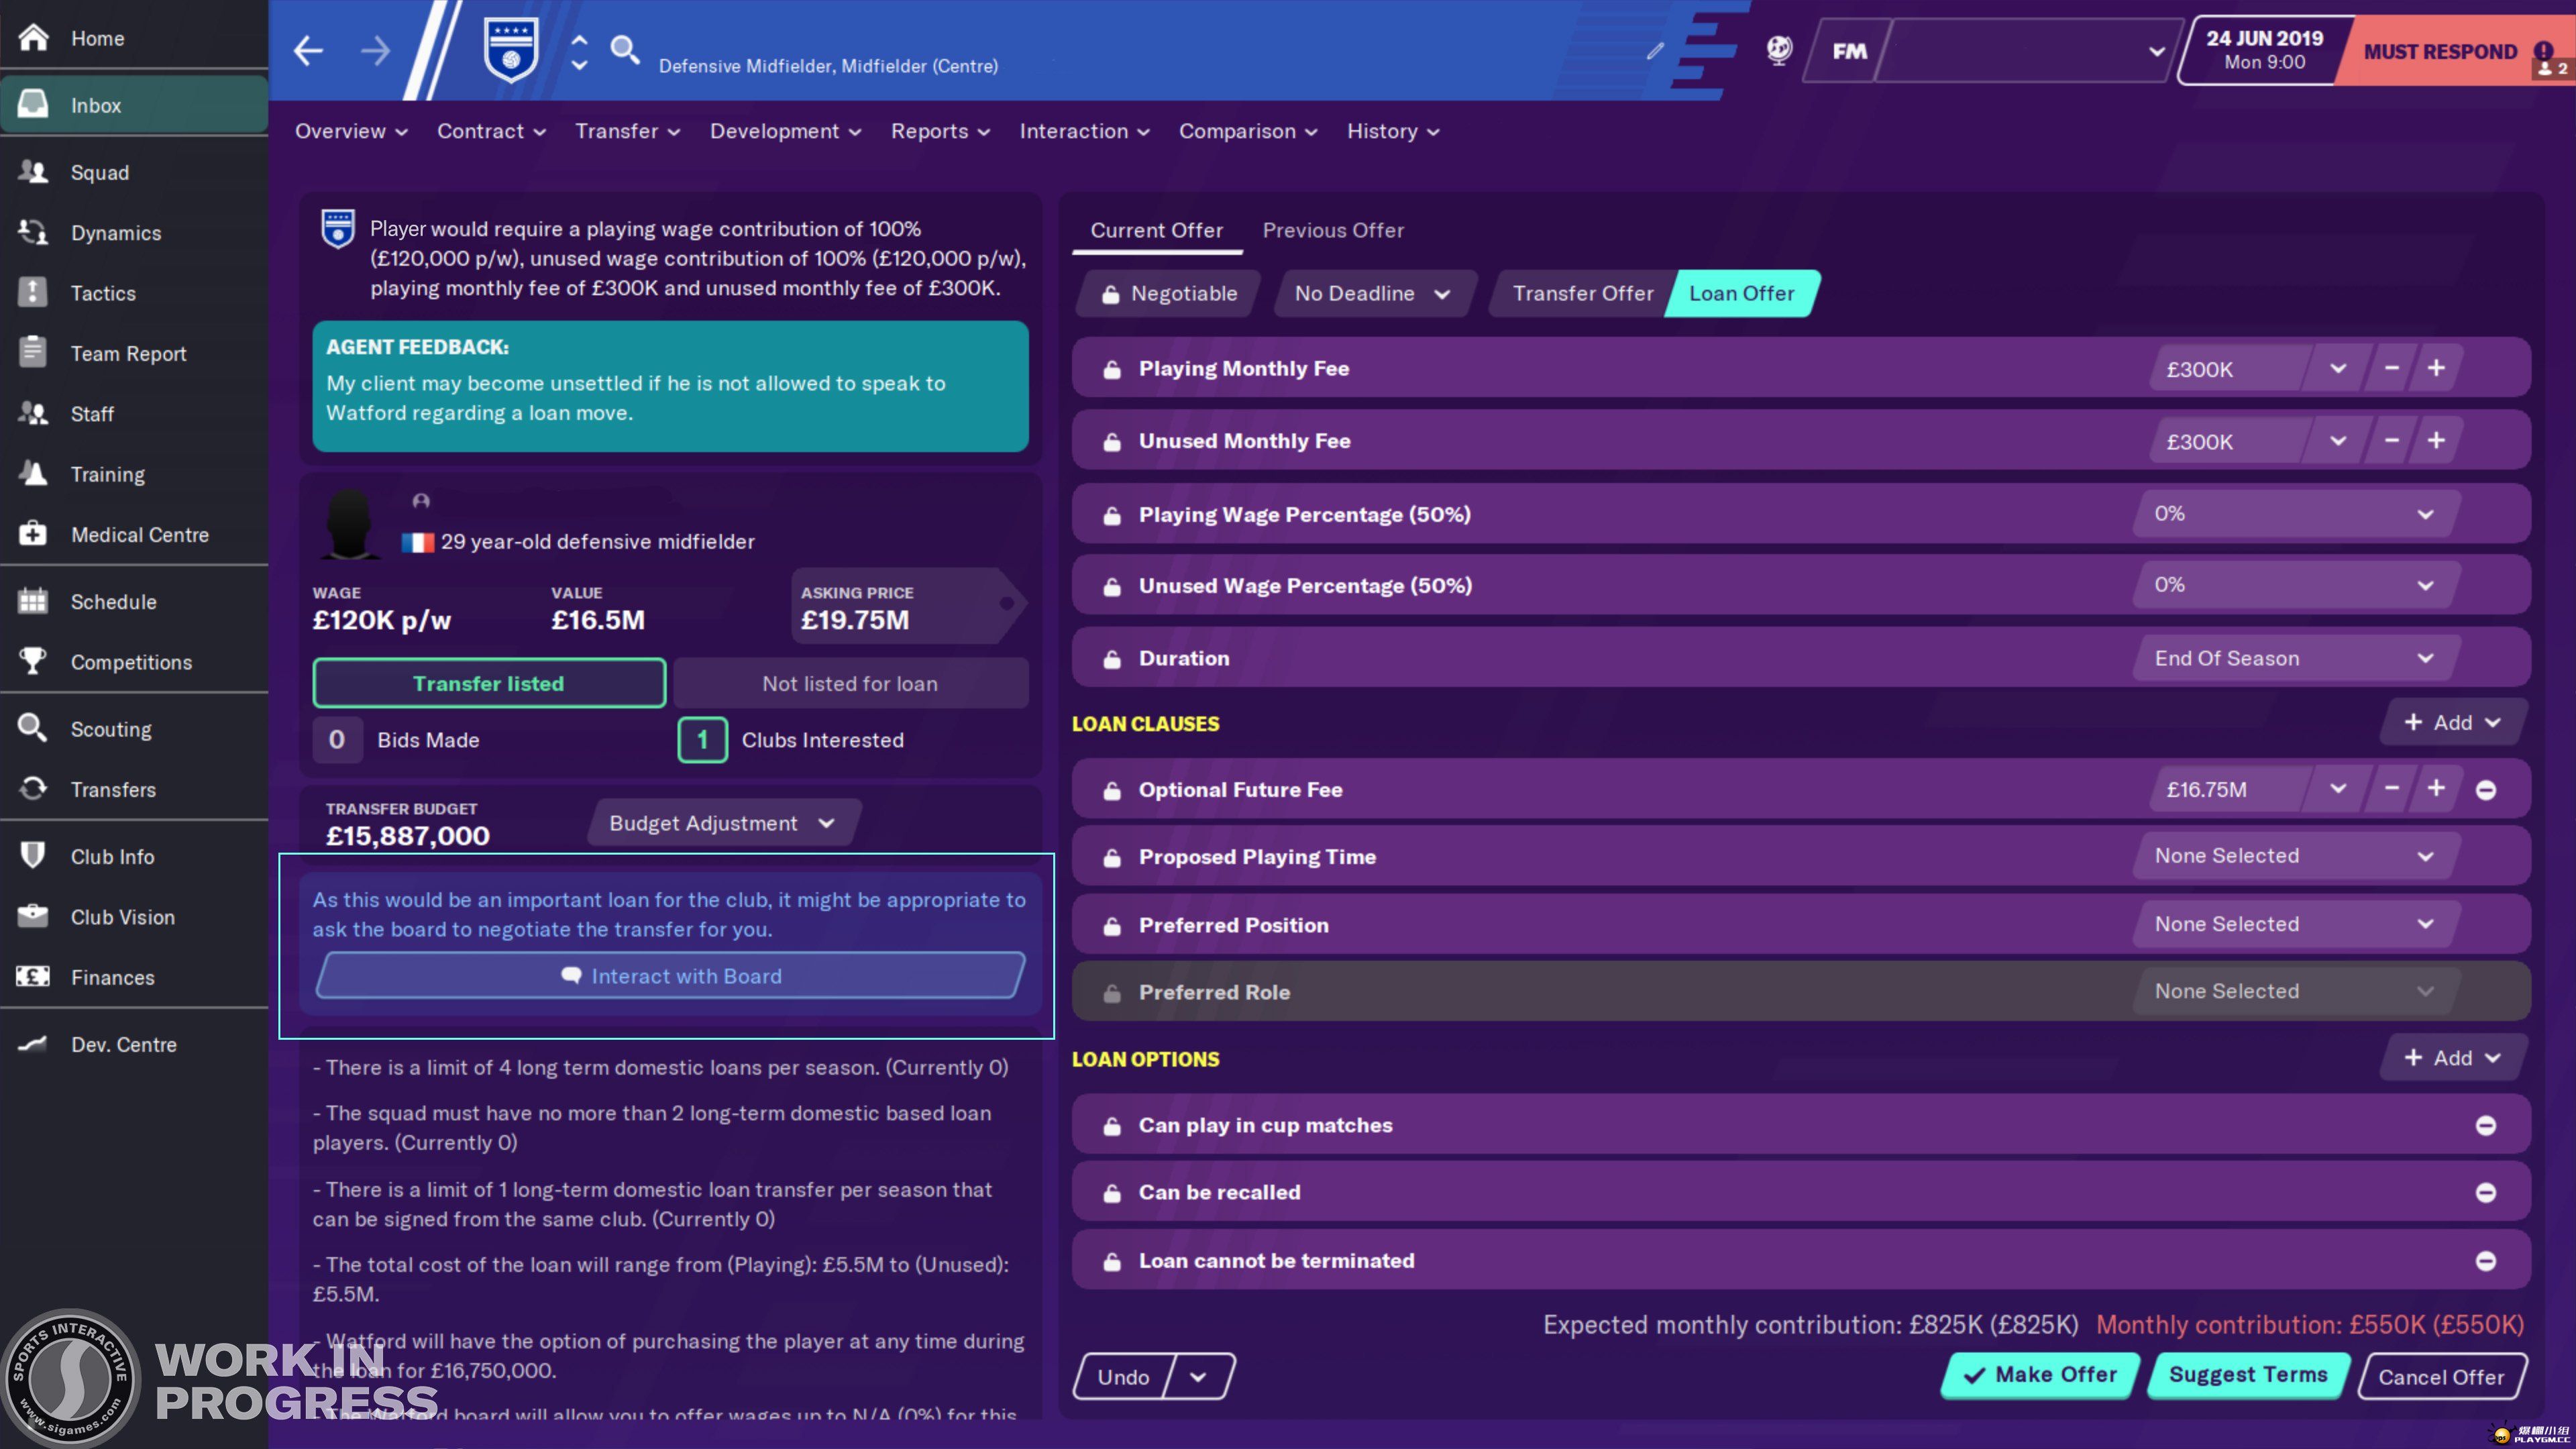The image size is (2576, 1449).
Task: Expand the Budget Adjustment dropdown
Action: click(722, 823)
